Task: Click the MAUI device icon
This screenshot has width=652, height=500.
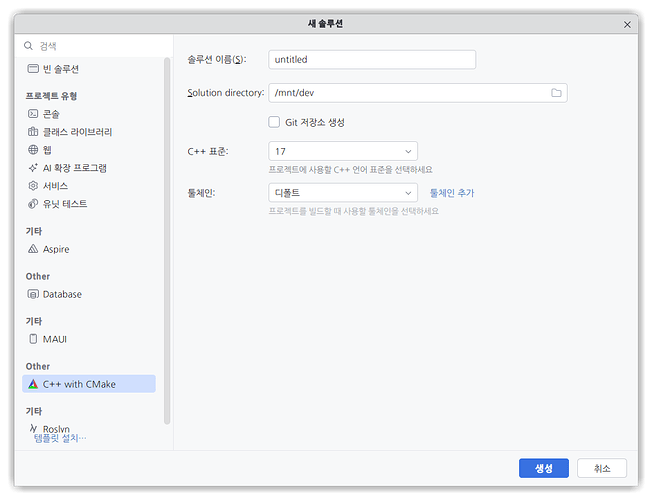Action: coord(33,339)
